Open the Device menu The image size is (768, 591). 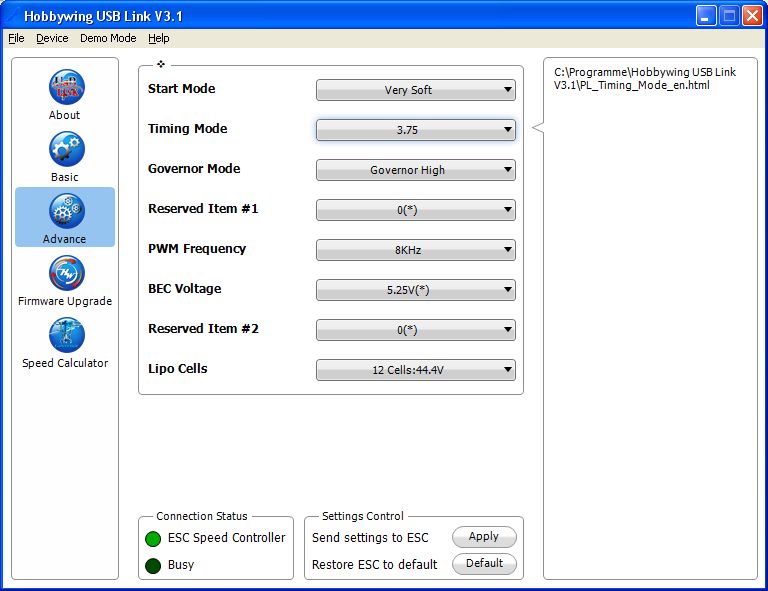52,38
